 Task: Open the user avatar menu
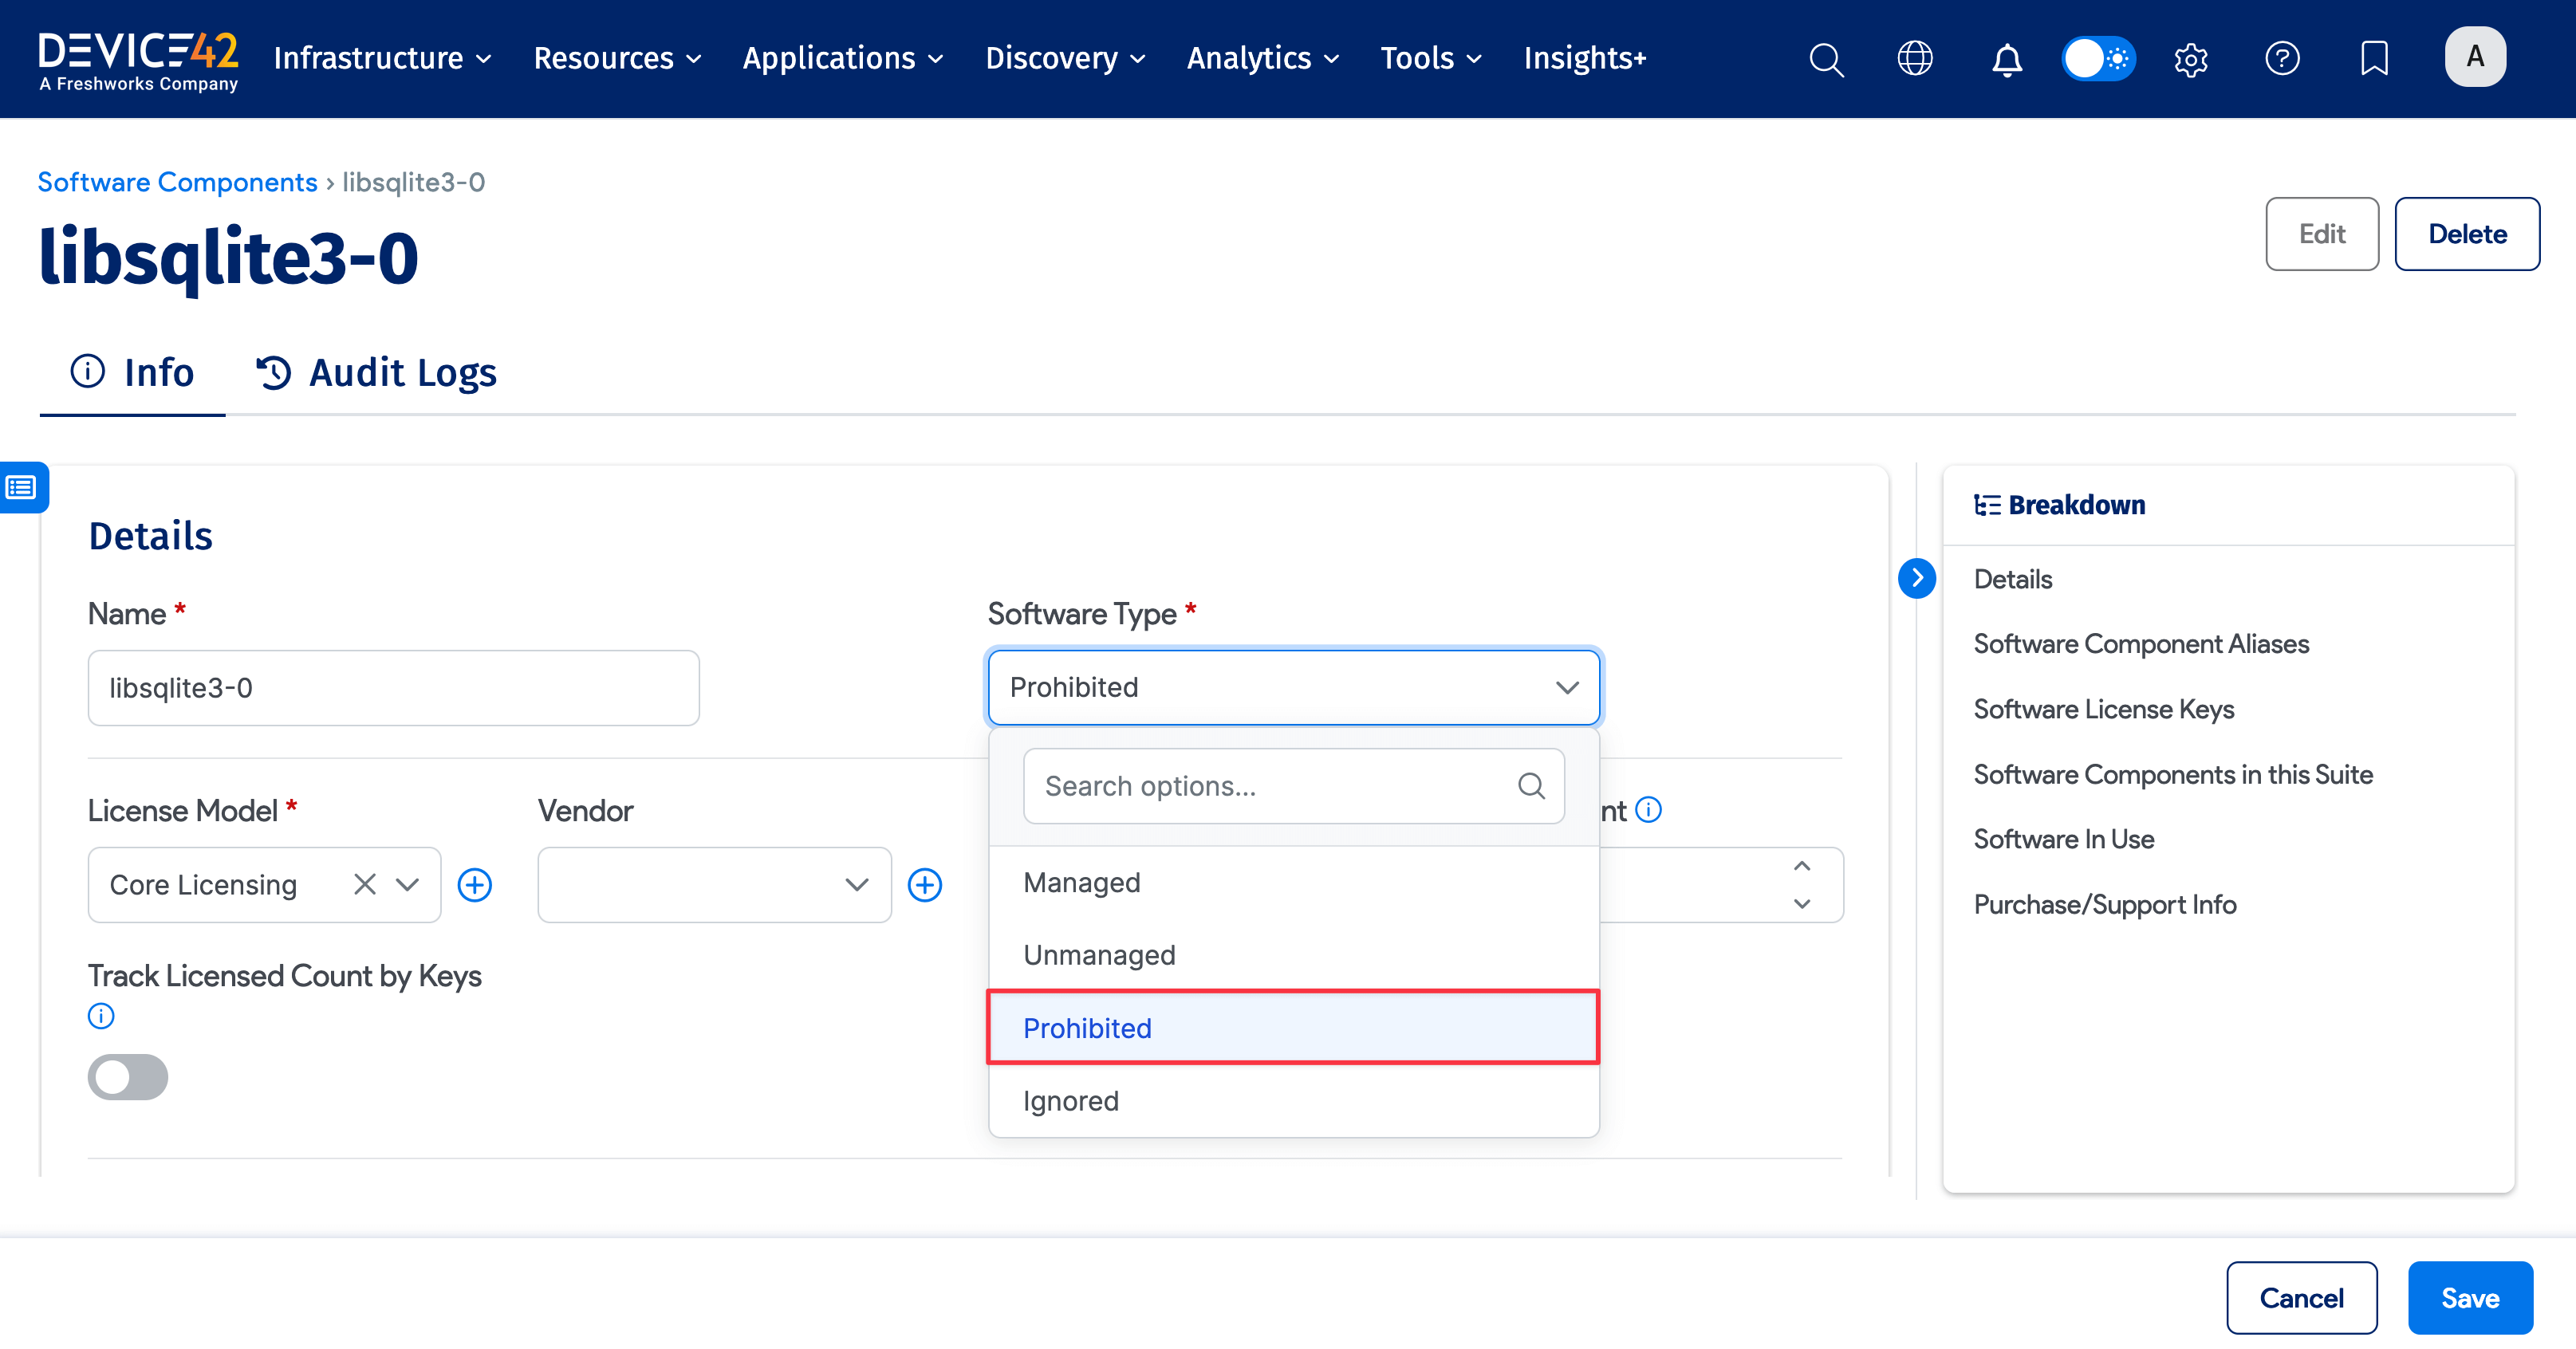click(2475, 57)
